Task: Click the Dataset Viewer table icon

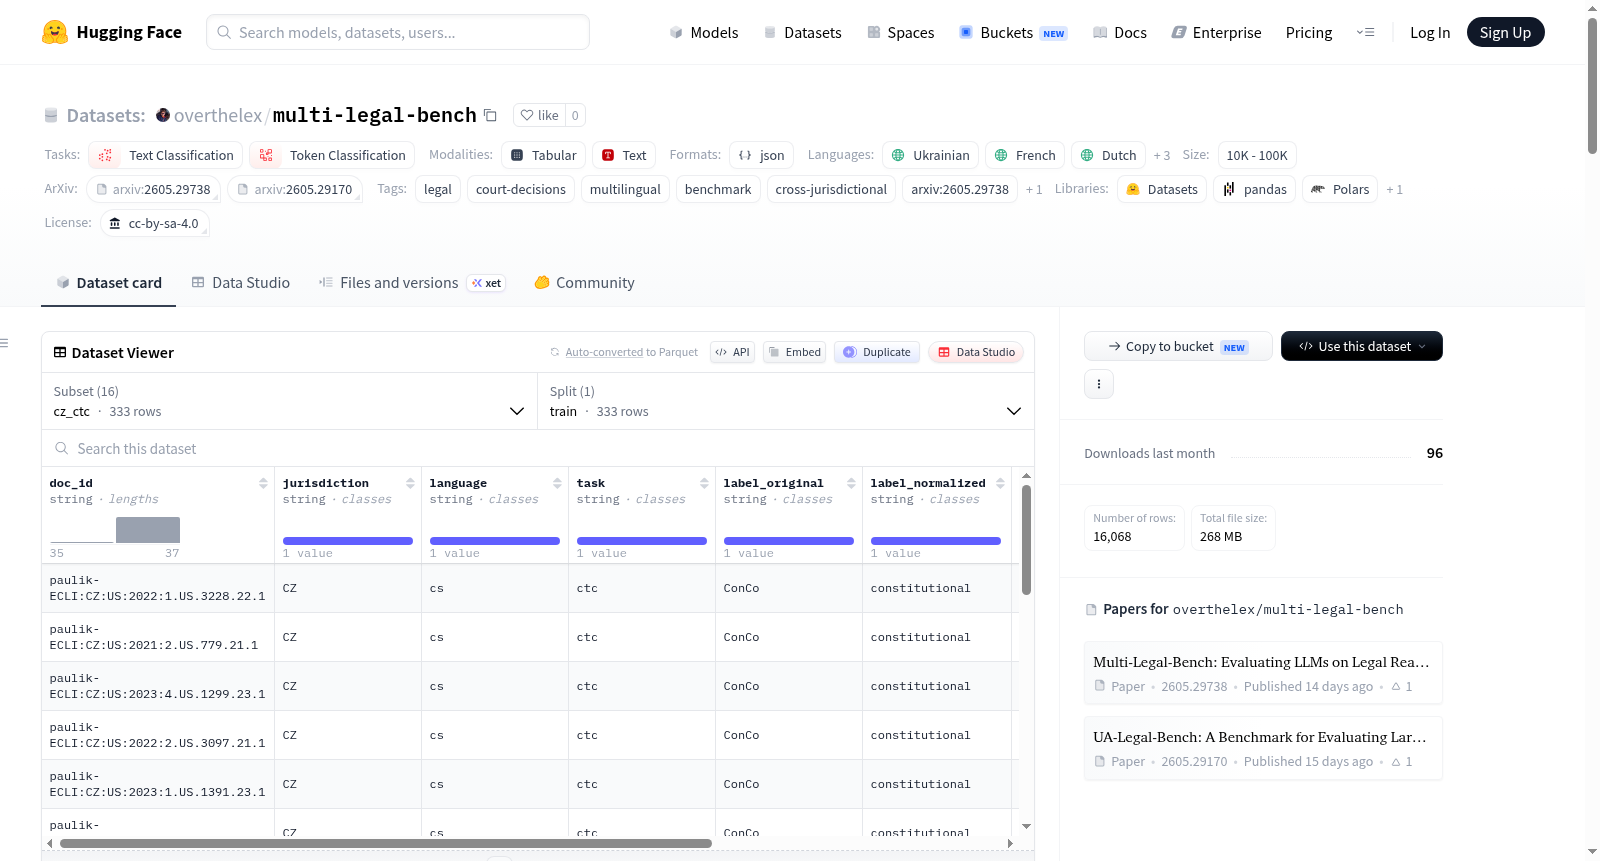Action: coord(60,352)
